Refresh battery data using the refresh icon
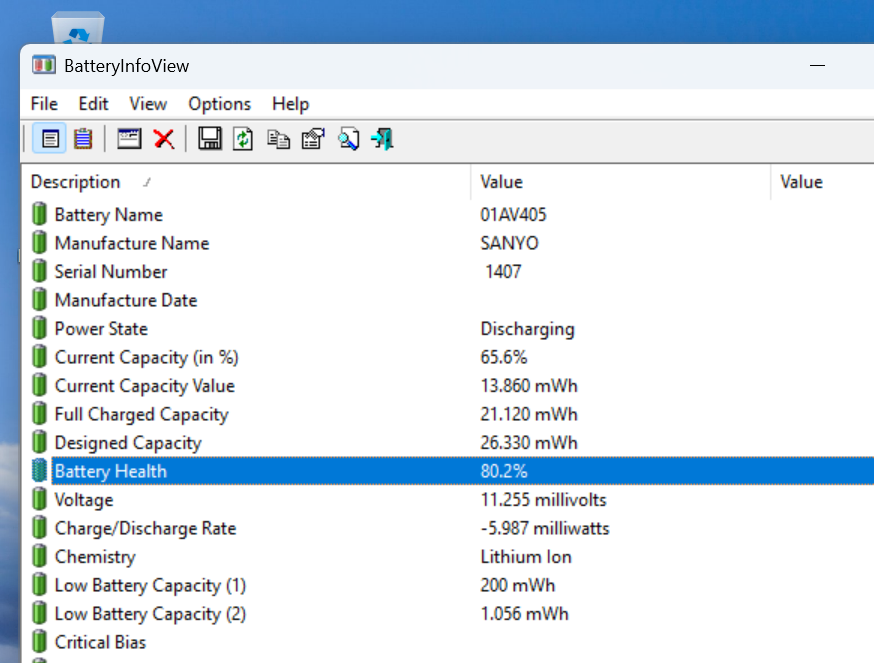The image size is (874, 663). 244,139
